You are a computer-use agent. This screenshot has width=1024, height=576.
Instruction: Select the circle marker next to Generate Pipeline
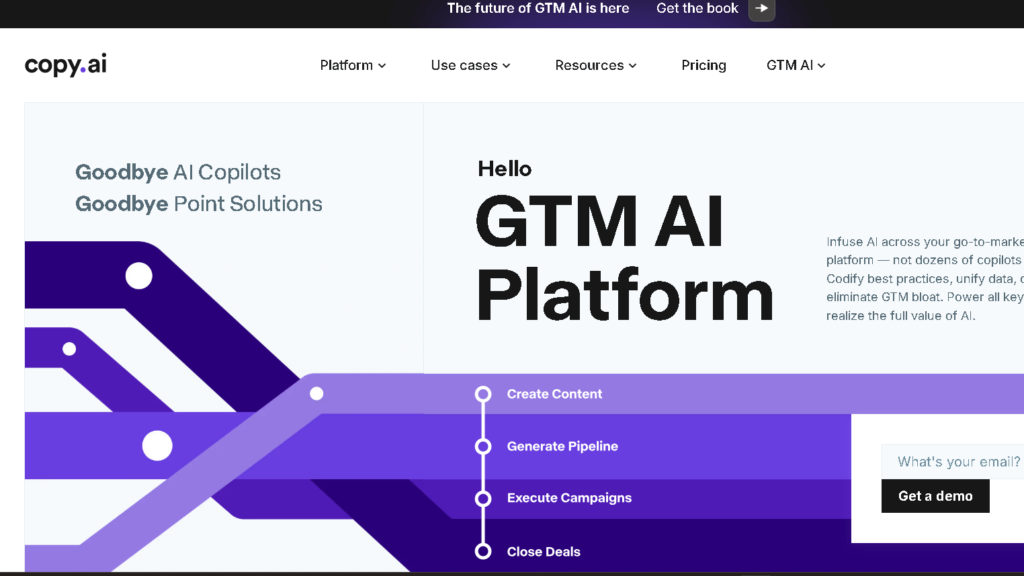(483, 446)
